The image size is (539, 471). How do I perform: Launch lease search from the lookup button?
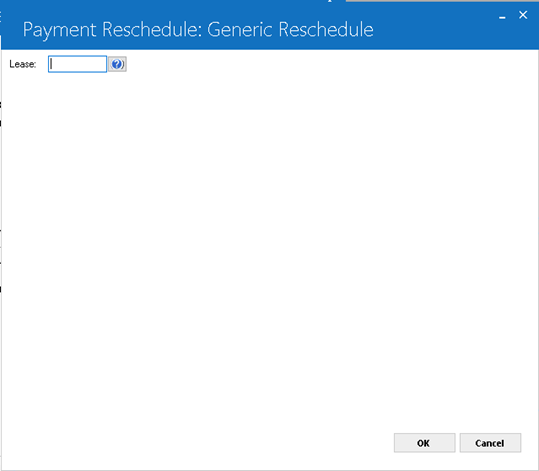click(117, 64)
